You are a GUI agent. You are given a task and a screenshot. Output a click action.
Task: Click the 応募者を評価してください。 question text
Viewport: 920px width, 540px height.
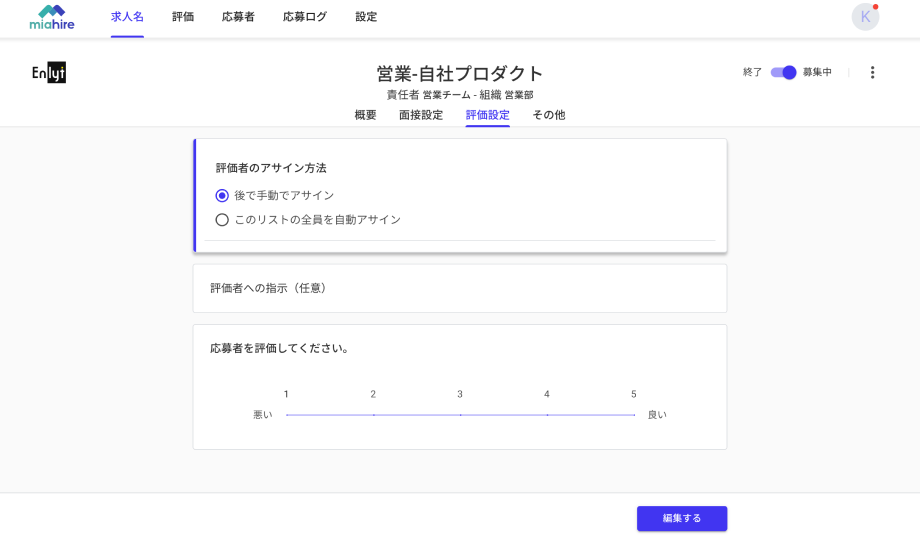(280, 349)
